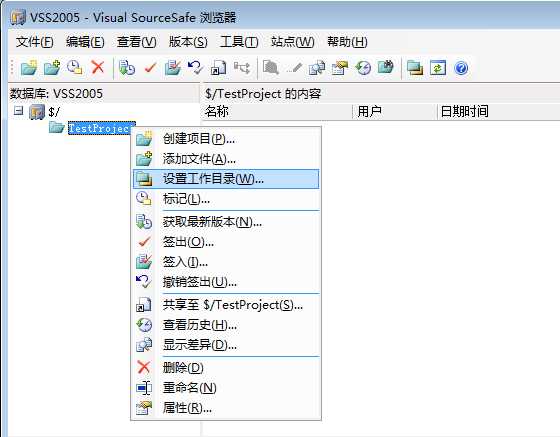This screenshot has height=437, width=560.
Task: Click the Create Project toolbar icon
Action: pos(29,67)
